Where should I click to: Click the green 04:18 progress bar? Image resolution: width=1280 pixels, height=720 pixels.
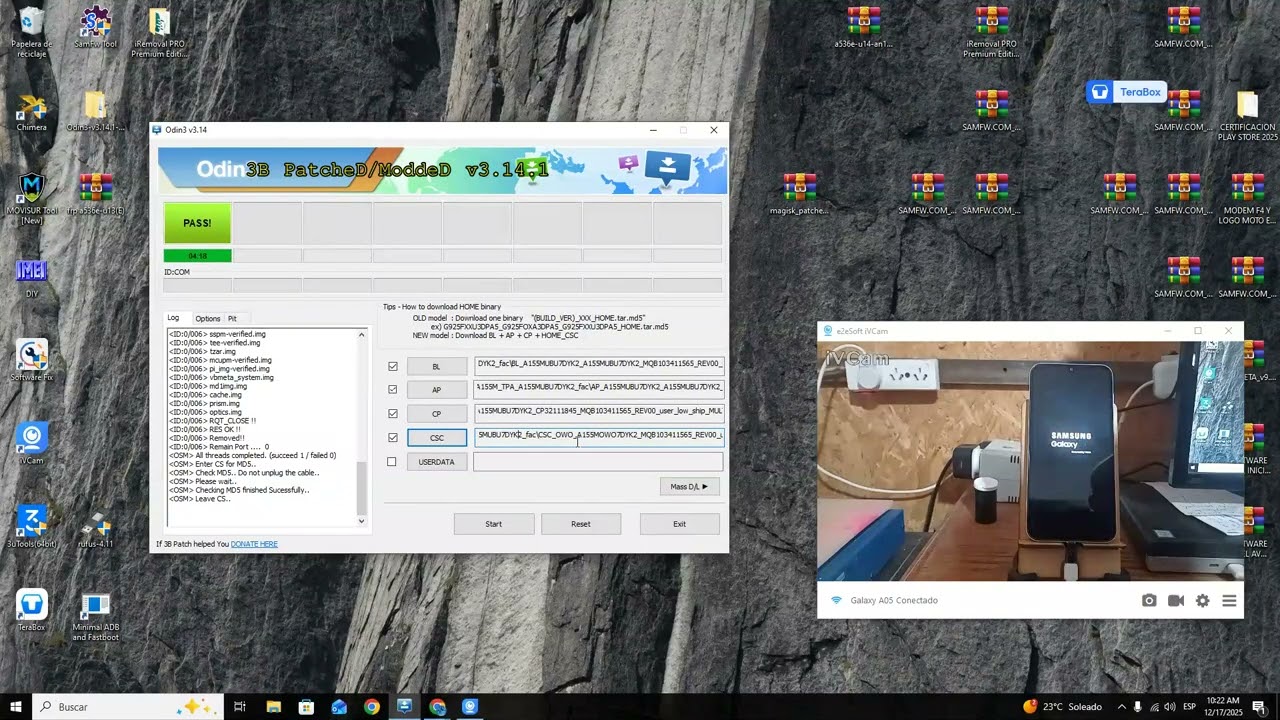pyautogui.click(x=197, y=256)
